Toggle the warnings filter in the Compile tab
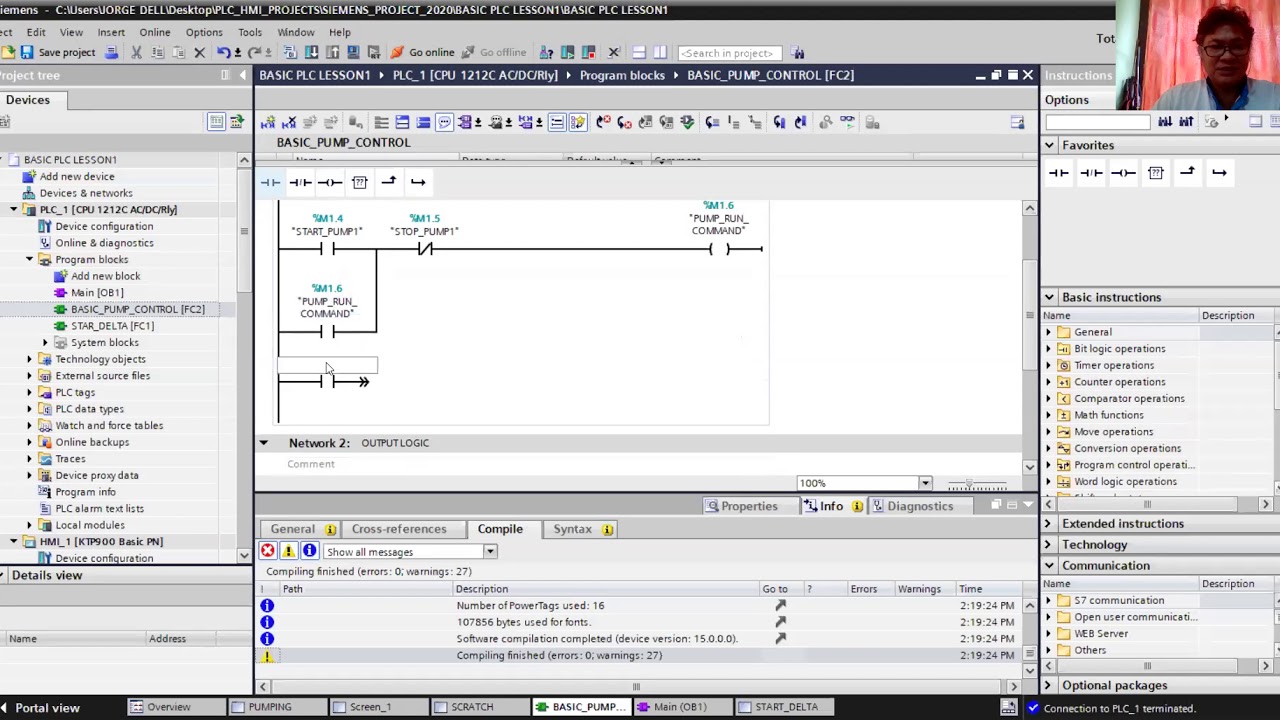 pos(289,551)
